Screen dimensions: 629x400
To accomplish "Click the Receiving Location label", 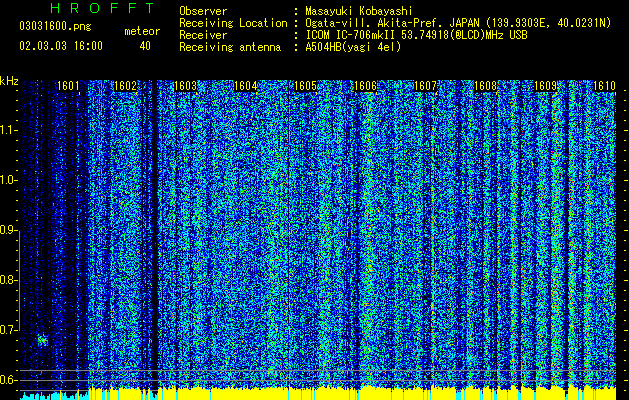I will [x=233, y=23].
